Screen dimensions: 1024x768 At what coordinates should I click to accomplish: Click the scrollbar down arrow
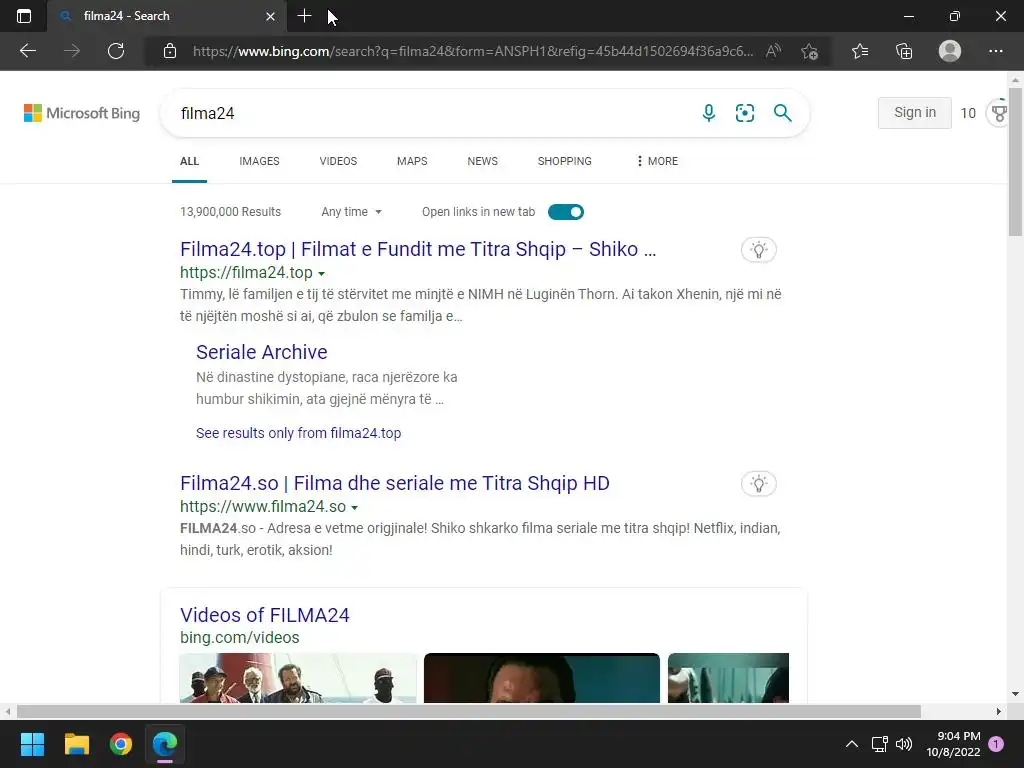pyautogui.click(x=1015, y=694)
